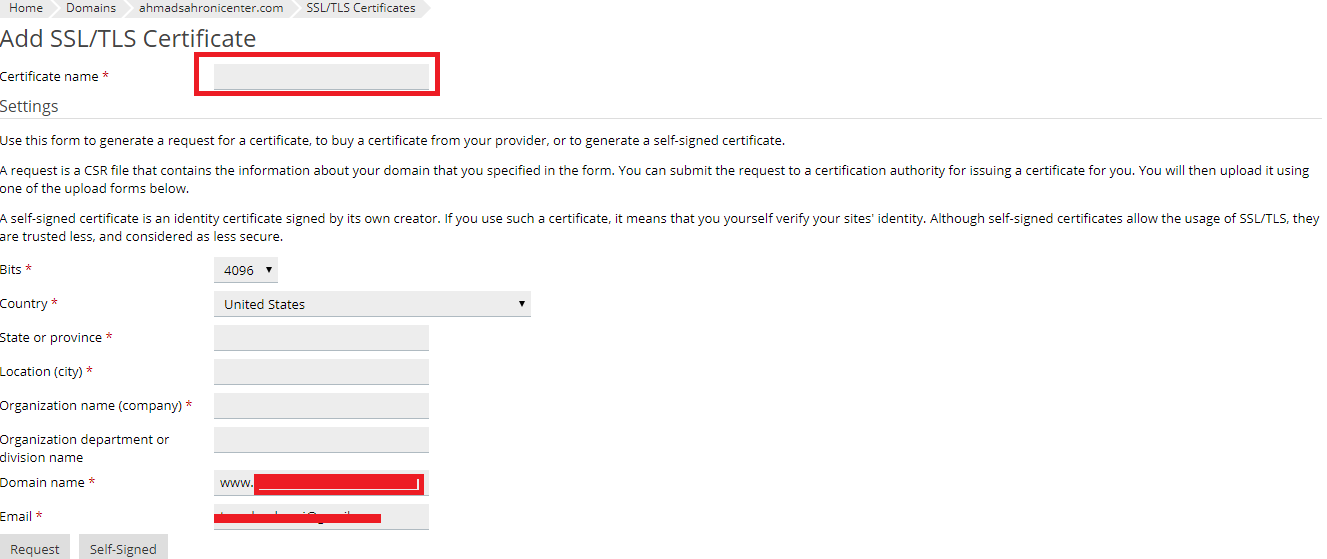Focus the Organization name (company) field
Image resolution: width=1327 pixels, height=559 pixels.
coord(321,406)
